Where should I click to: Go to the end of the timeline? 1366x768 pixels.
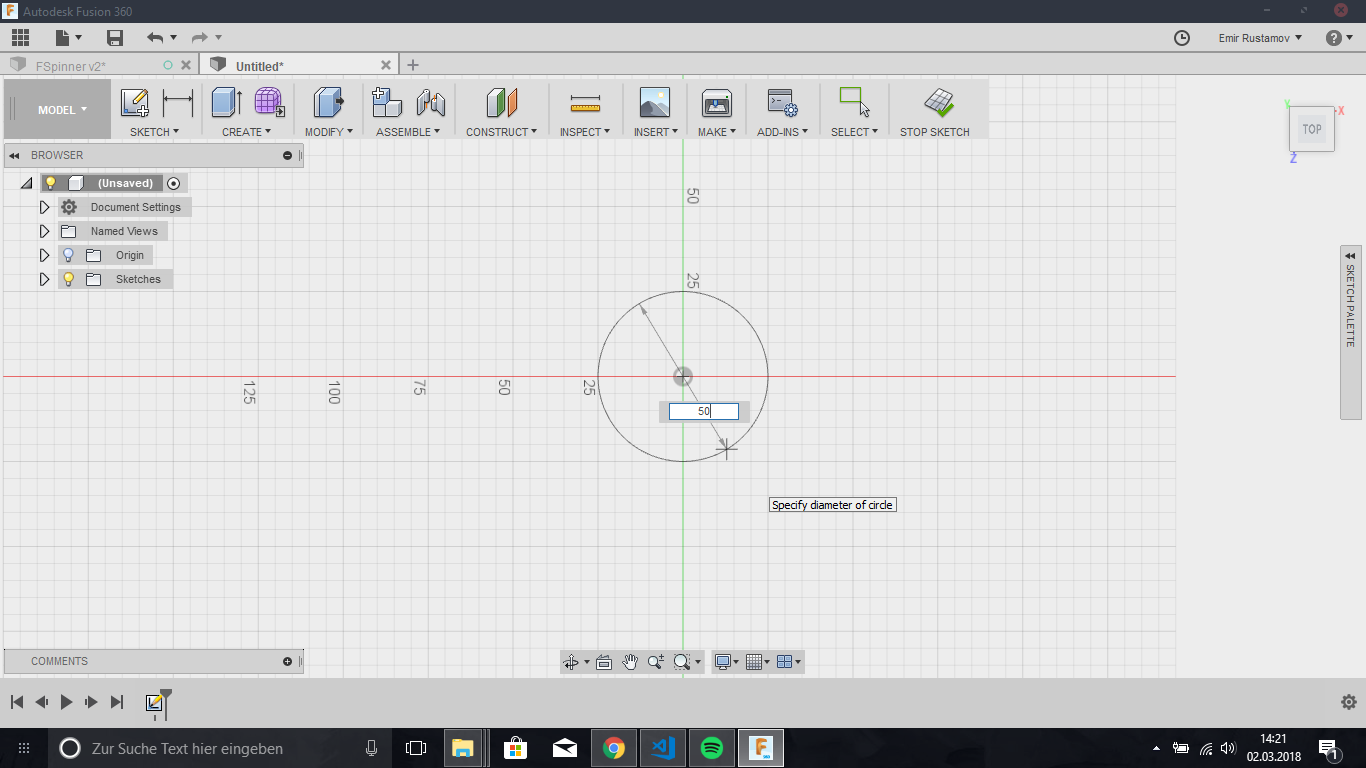point(116,702)
